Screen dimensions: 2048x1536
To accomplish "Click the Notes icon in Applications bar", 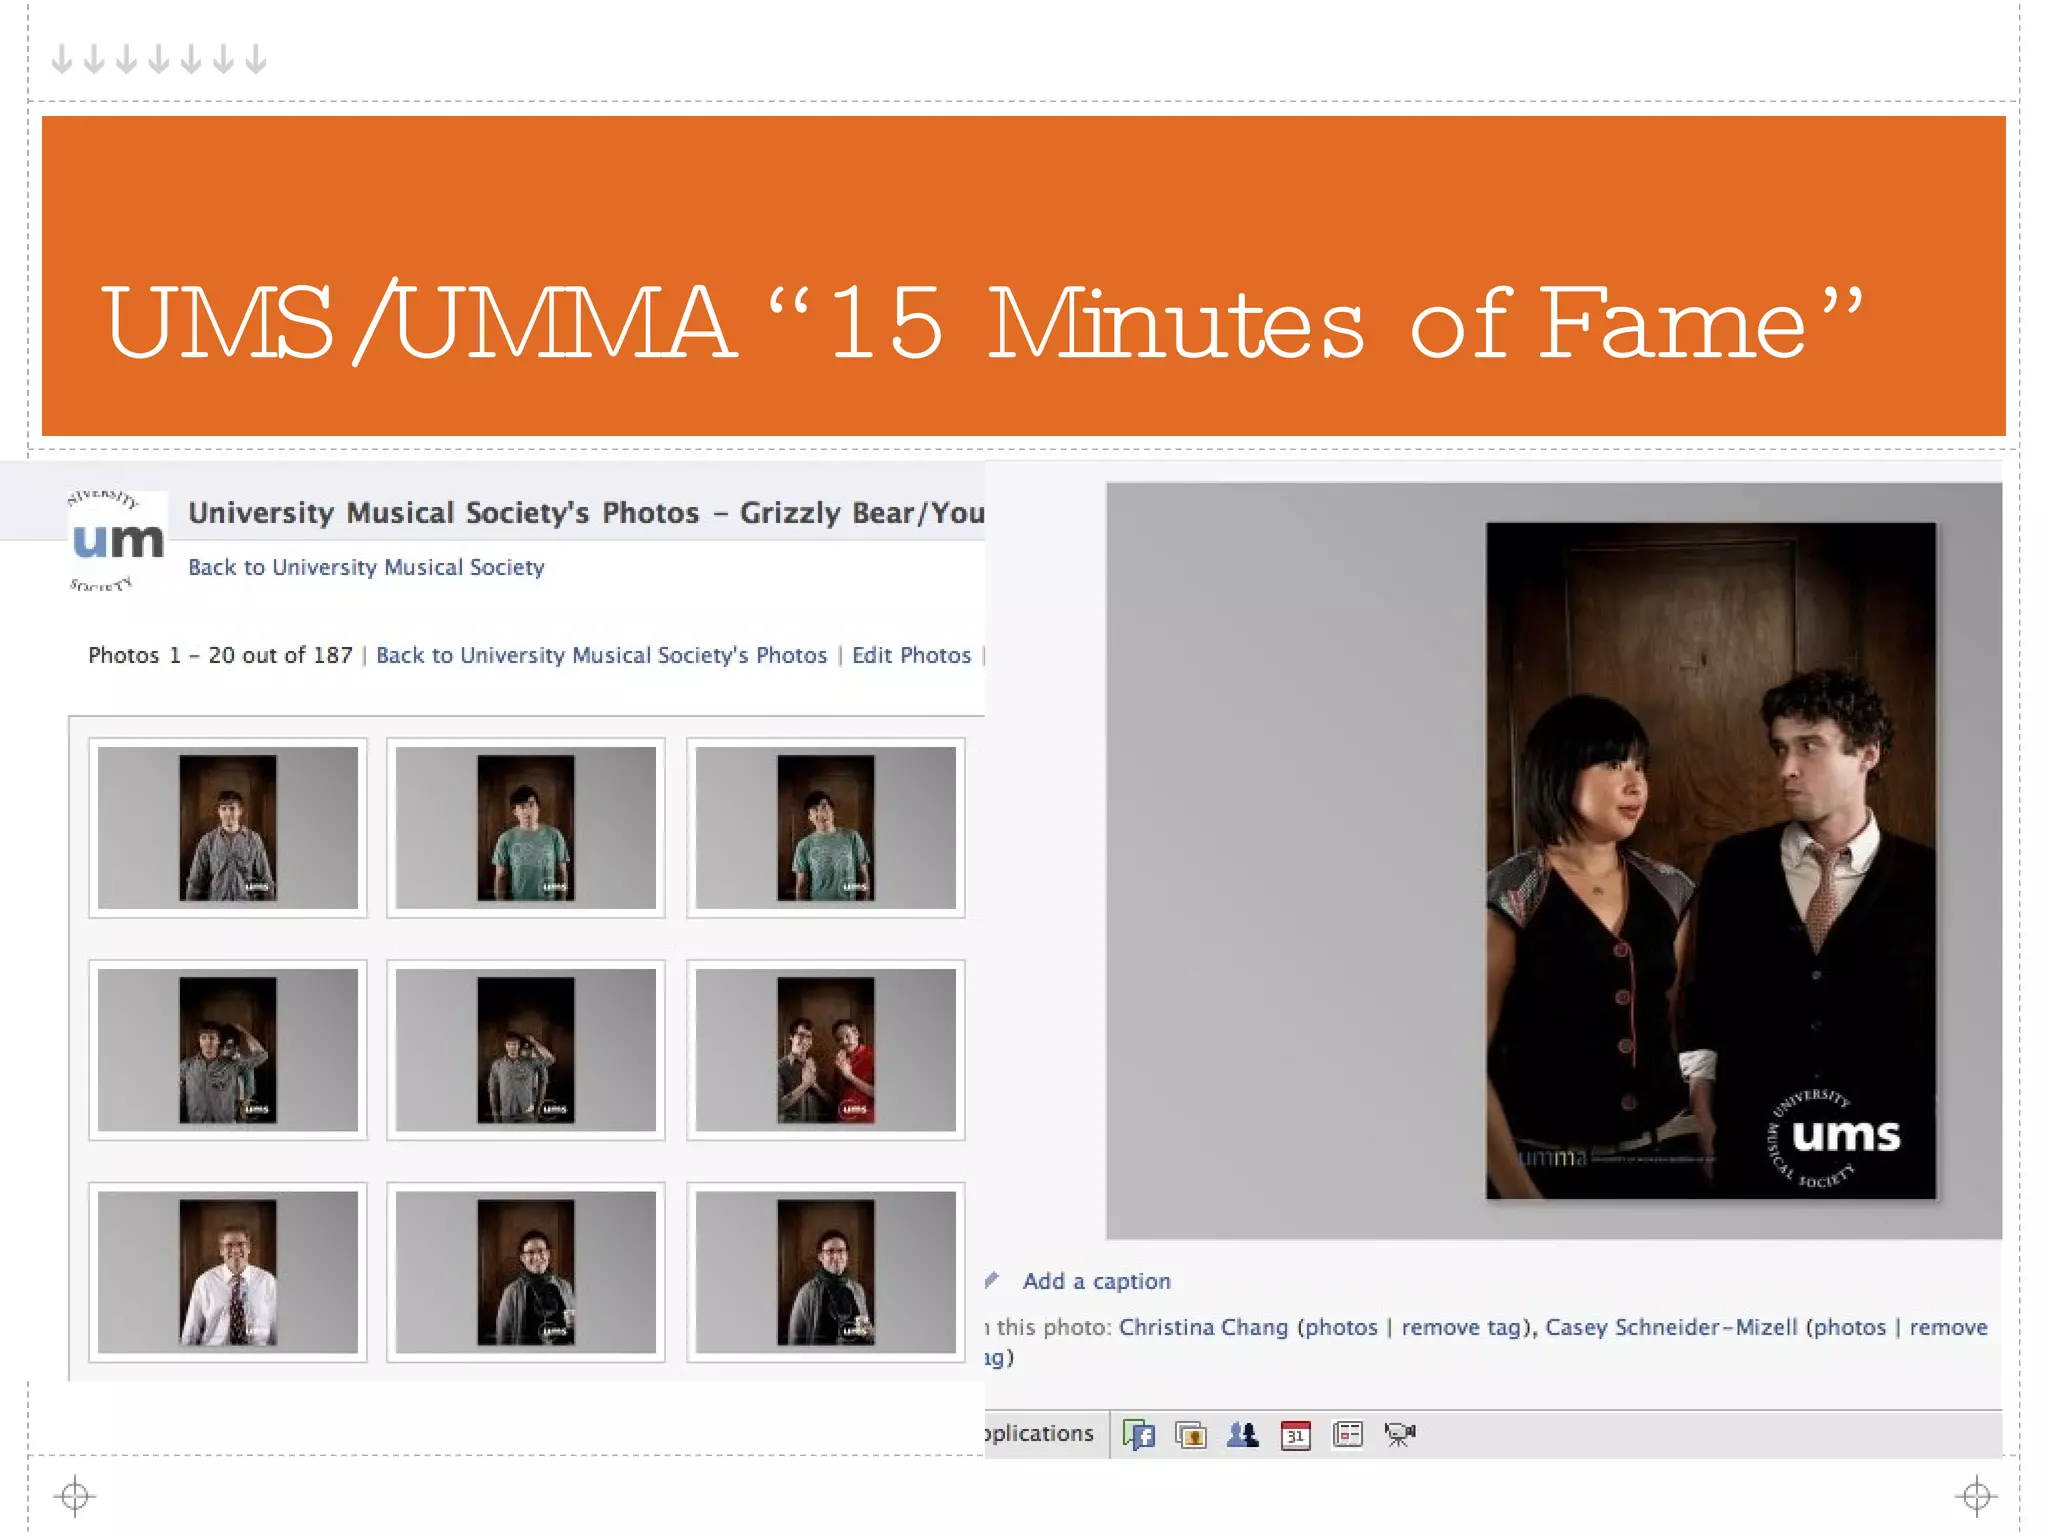I will [1347, 1435].
